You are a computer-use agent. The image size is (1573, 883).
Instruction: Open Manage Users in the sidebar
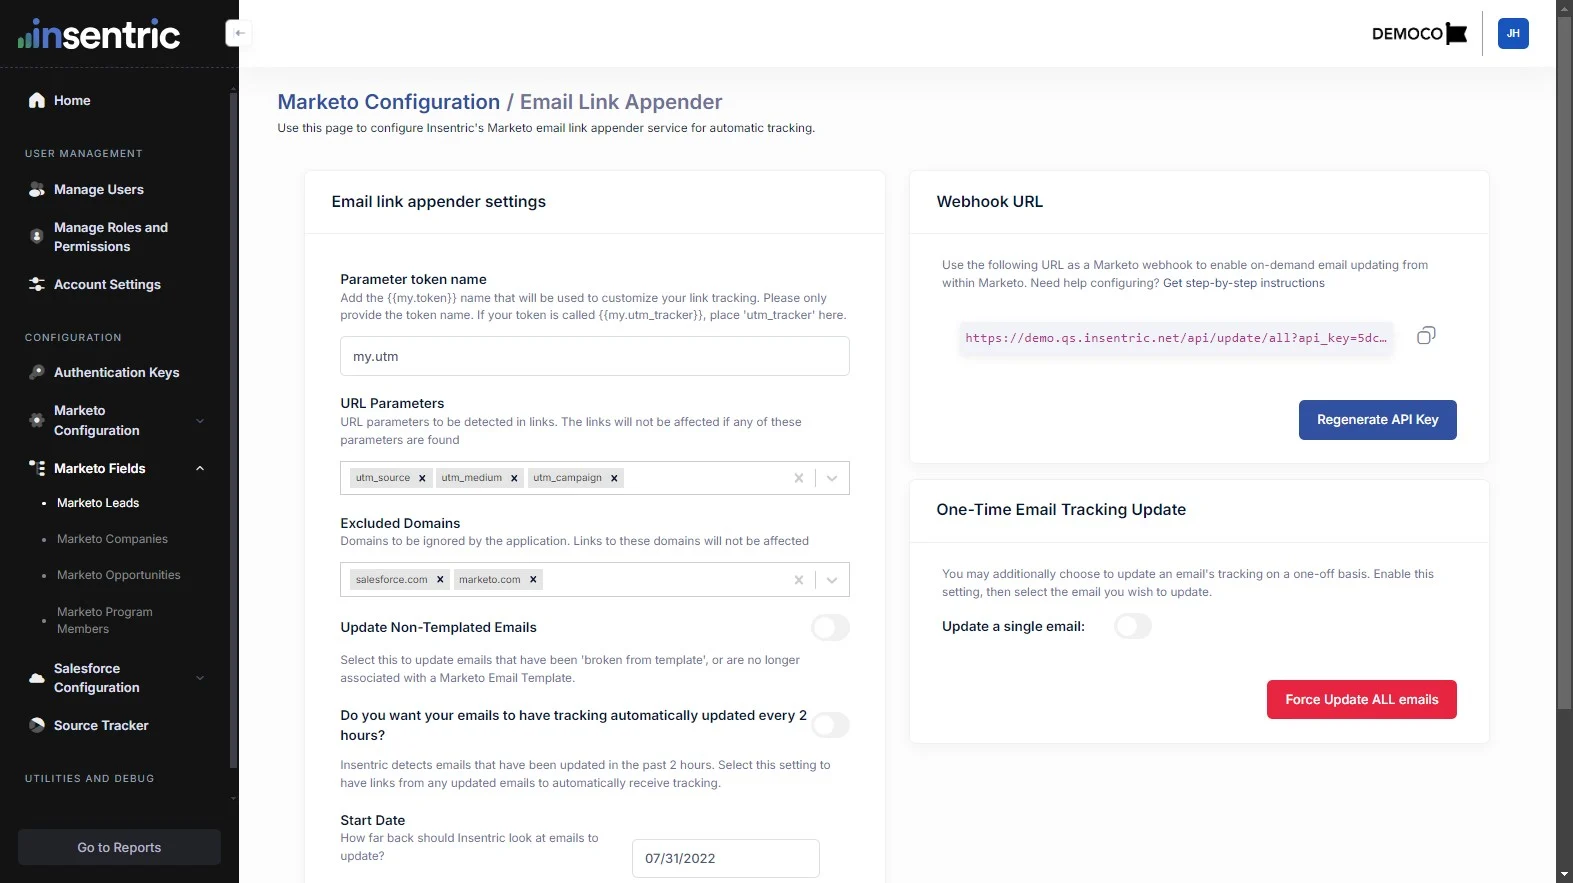coord(98,189)
